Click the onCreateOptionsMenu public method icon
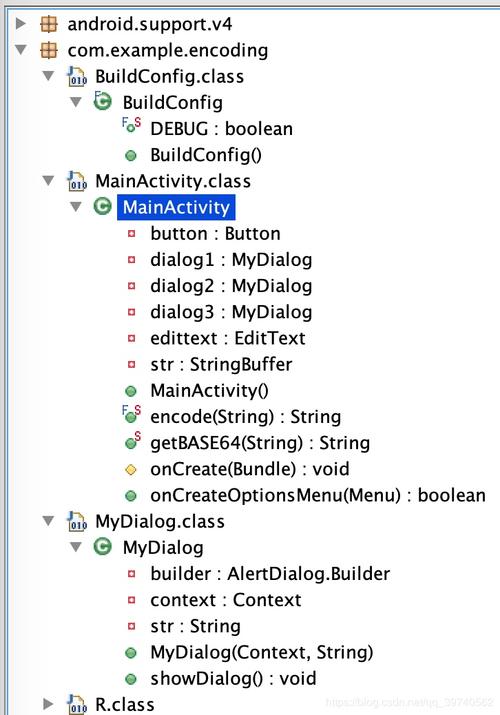The height and width of the screenshot is (715, 500). [x=131, y=496]
